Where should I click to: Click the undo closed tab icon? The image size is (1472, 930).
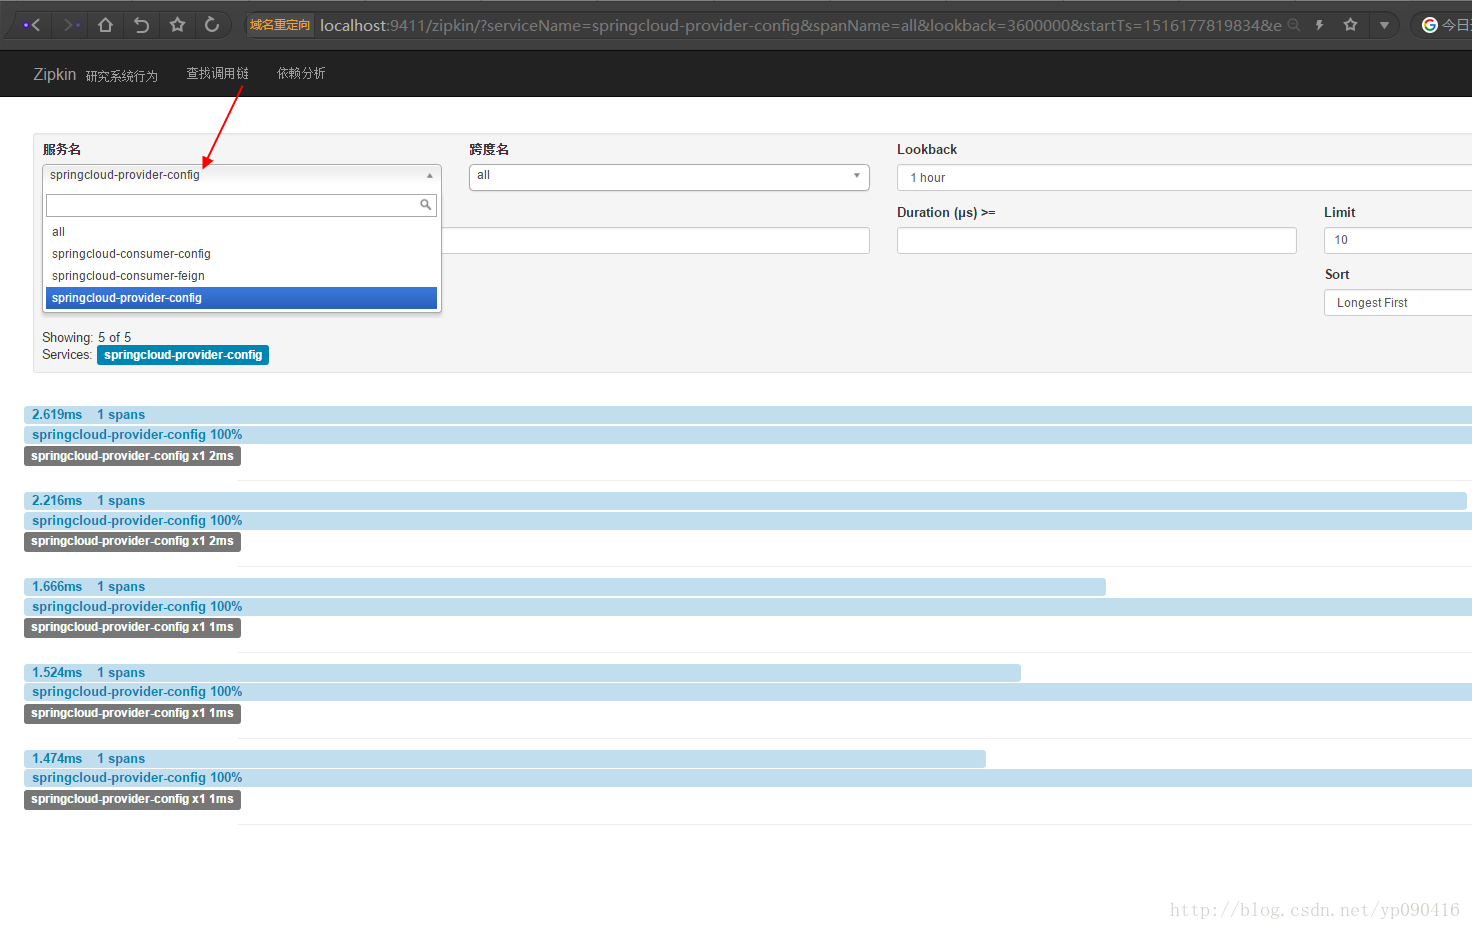tap(141, 25)
